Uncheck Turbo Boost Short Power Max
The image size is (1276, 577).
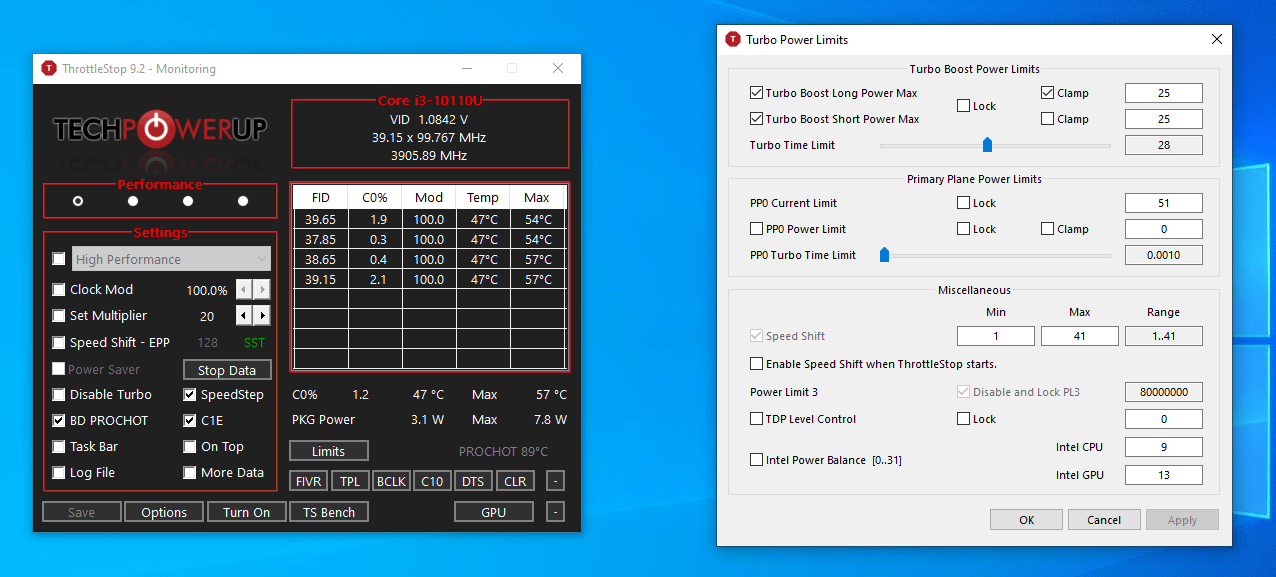pyautogui.click(x=757, y=119)
